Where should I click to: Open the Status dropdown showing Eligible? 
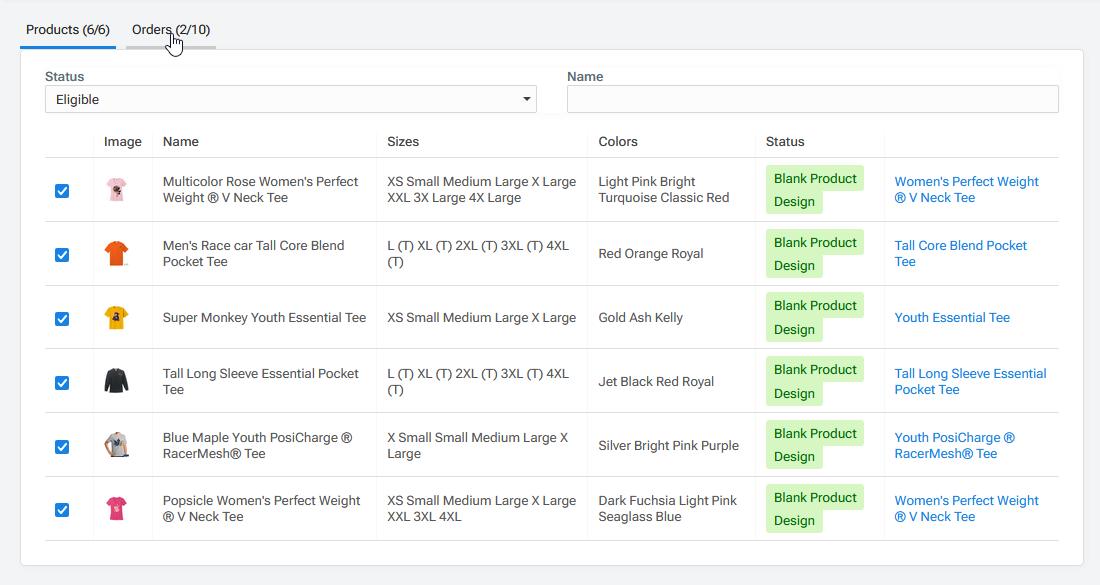pos(290,99)
